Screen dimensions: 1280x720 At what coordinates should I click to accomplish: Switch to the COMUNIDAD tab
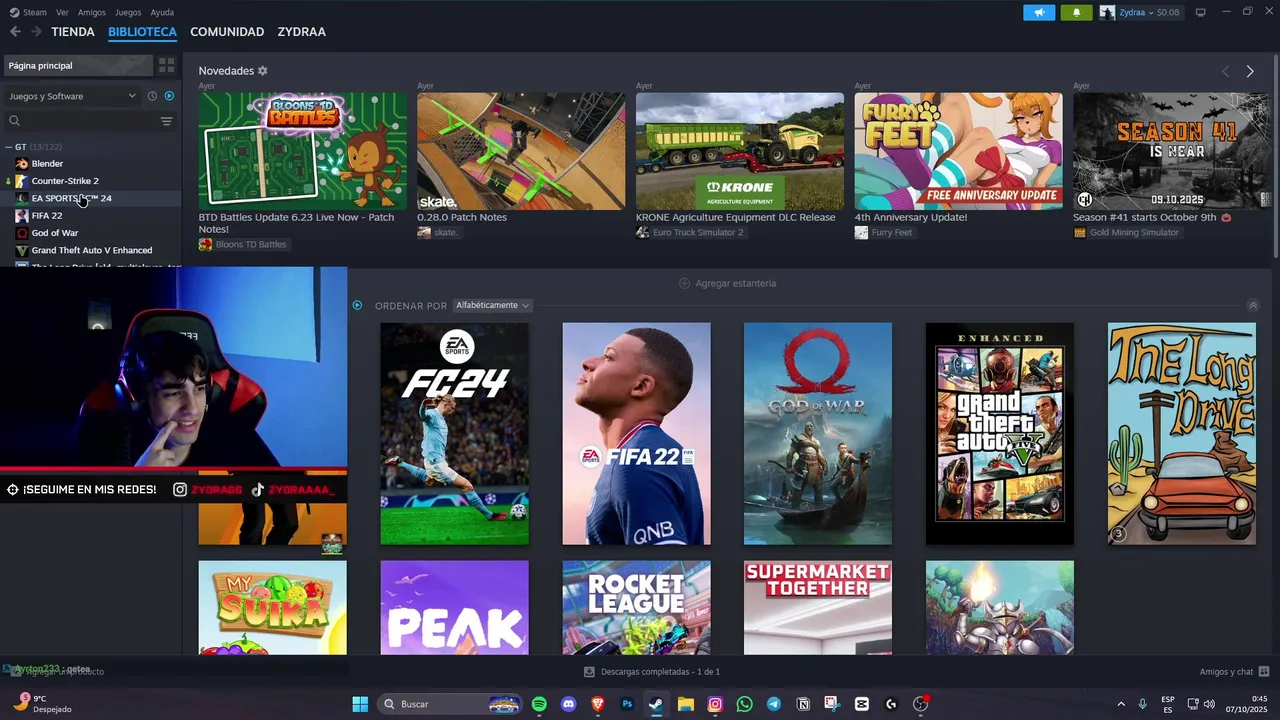click(x=227, y=32)
